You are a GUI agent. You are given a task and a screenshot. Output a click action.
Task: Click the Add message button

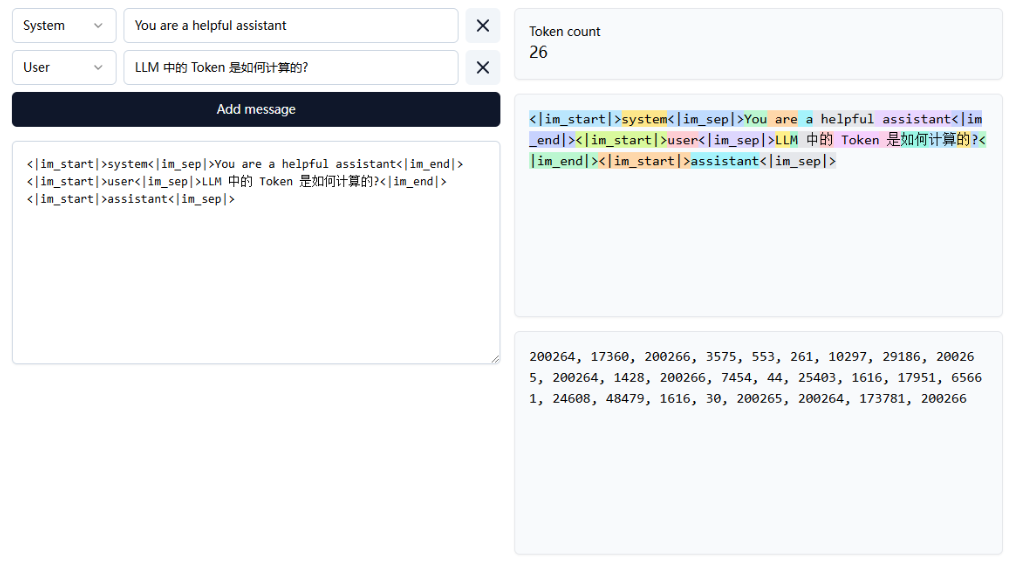click(x=256, y=109)
